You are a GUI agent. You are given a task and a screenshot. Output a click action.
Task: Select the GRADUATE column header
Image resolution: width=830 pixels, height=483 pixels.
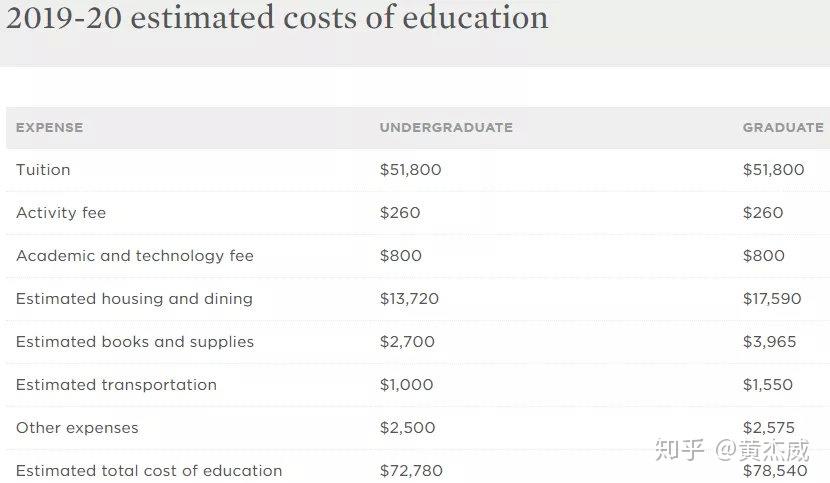[x=783, y=128]
